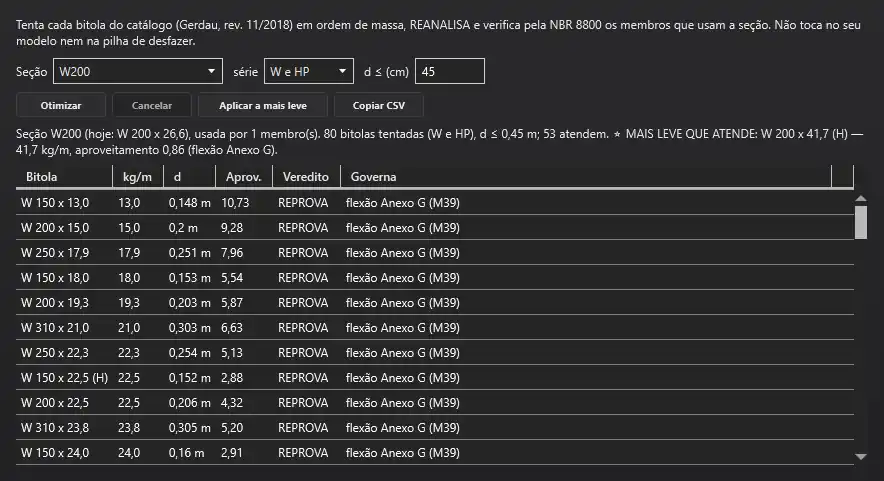Screen dimensions: 884x481
Task: Sort by the Bitola column header
Action: tap(64, 176)
